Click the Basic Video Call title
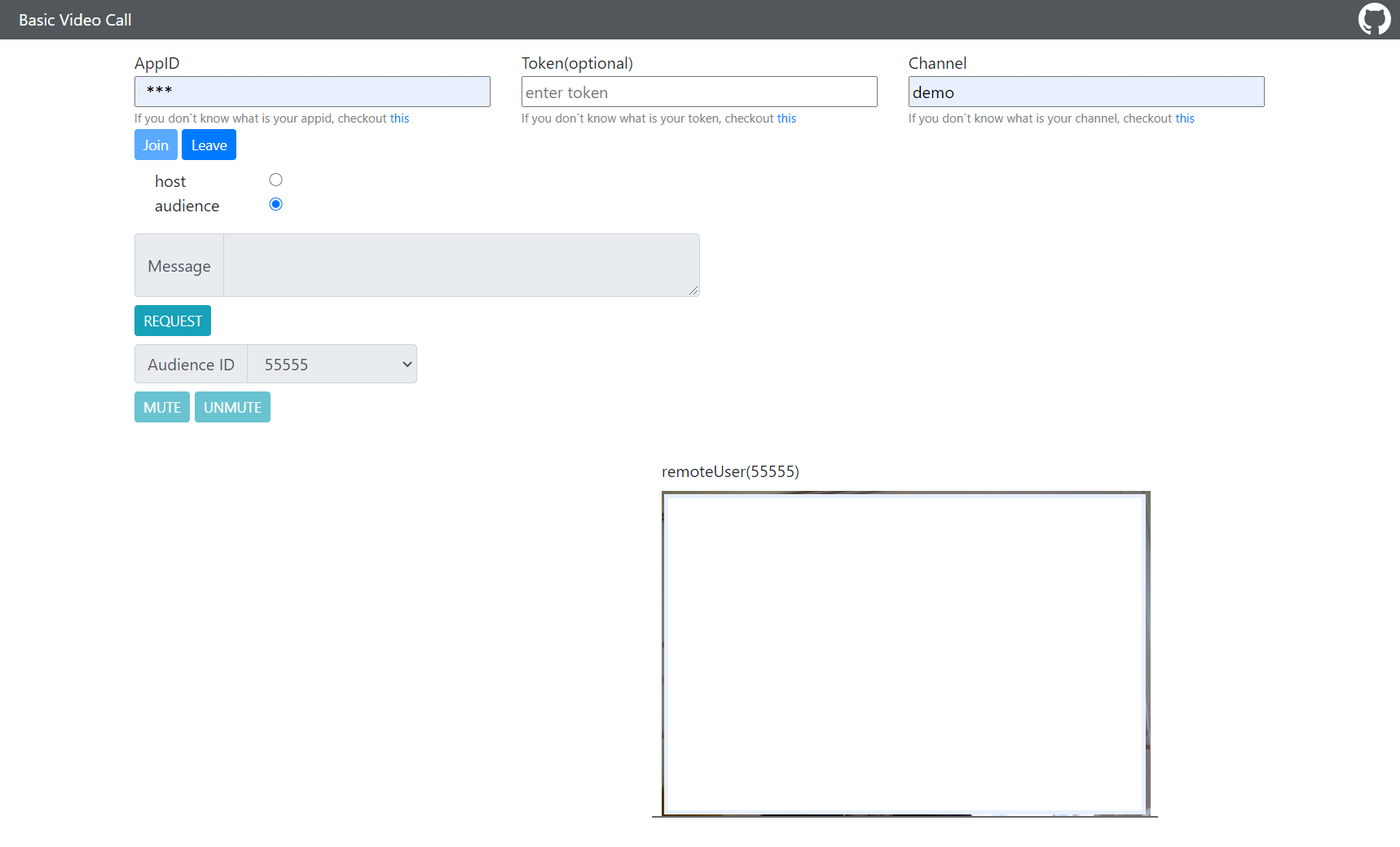Image resolution: width=1400 pixels, height=847 pixels. tap(75, 20)
